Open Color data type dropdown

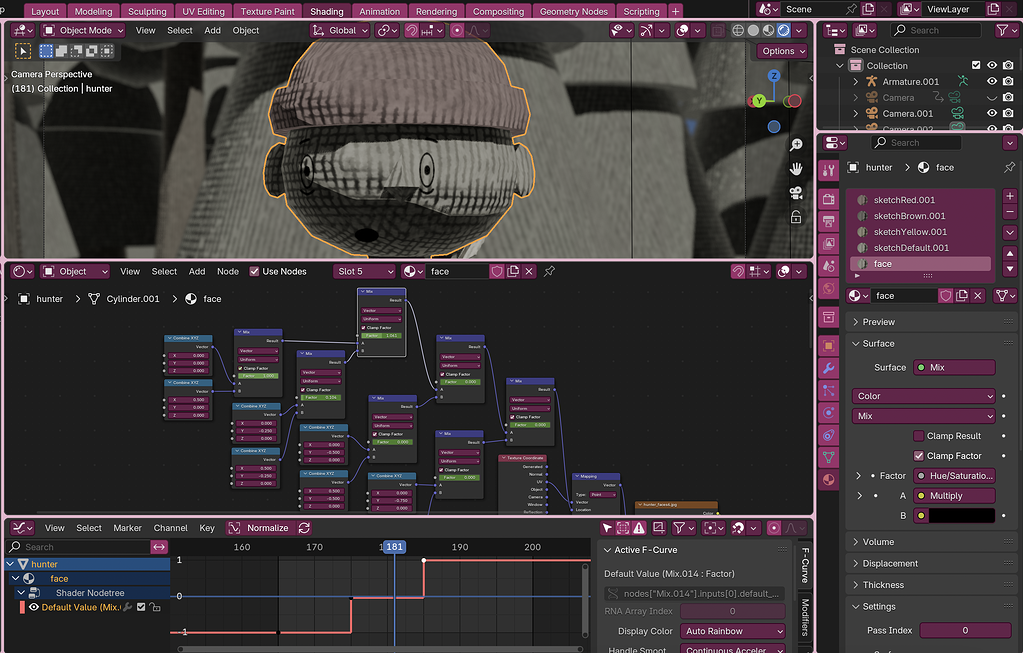(924, 396)
